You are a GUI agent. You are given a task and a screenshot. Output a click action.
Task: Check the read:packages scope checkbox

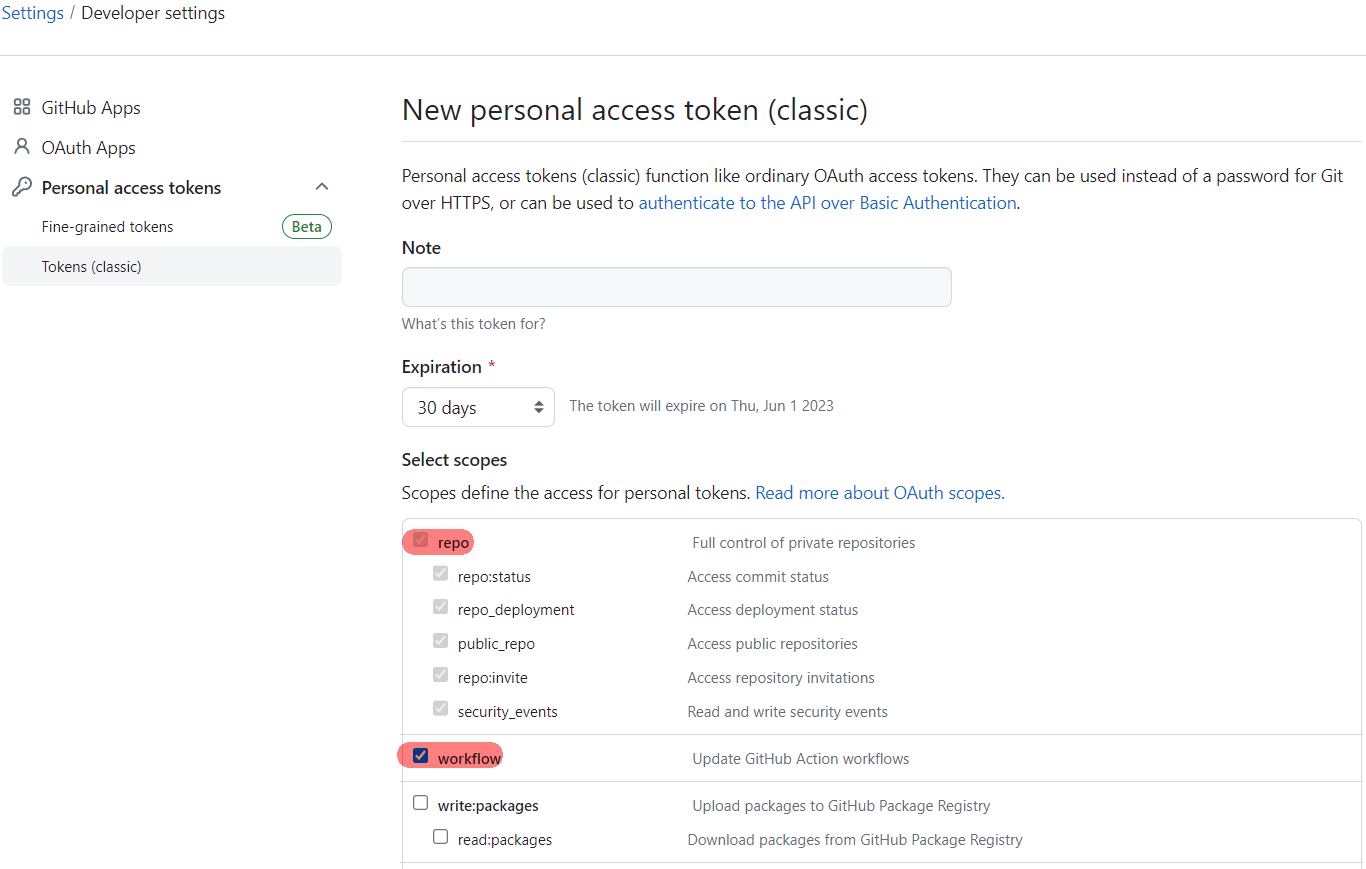click(441, 837)
